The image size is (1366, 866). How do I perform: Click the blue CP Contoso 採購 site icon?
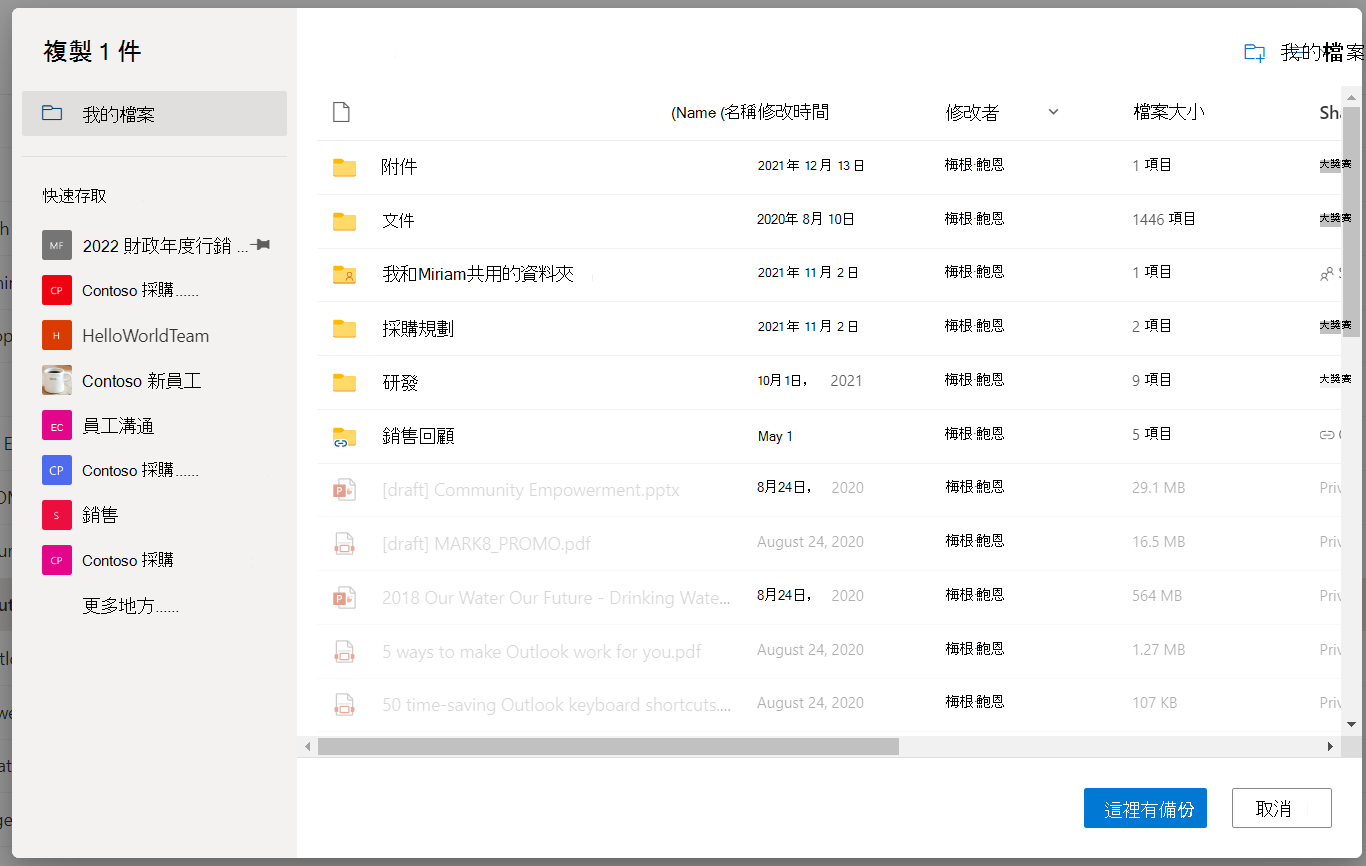tap(57, 470)
